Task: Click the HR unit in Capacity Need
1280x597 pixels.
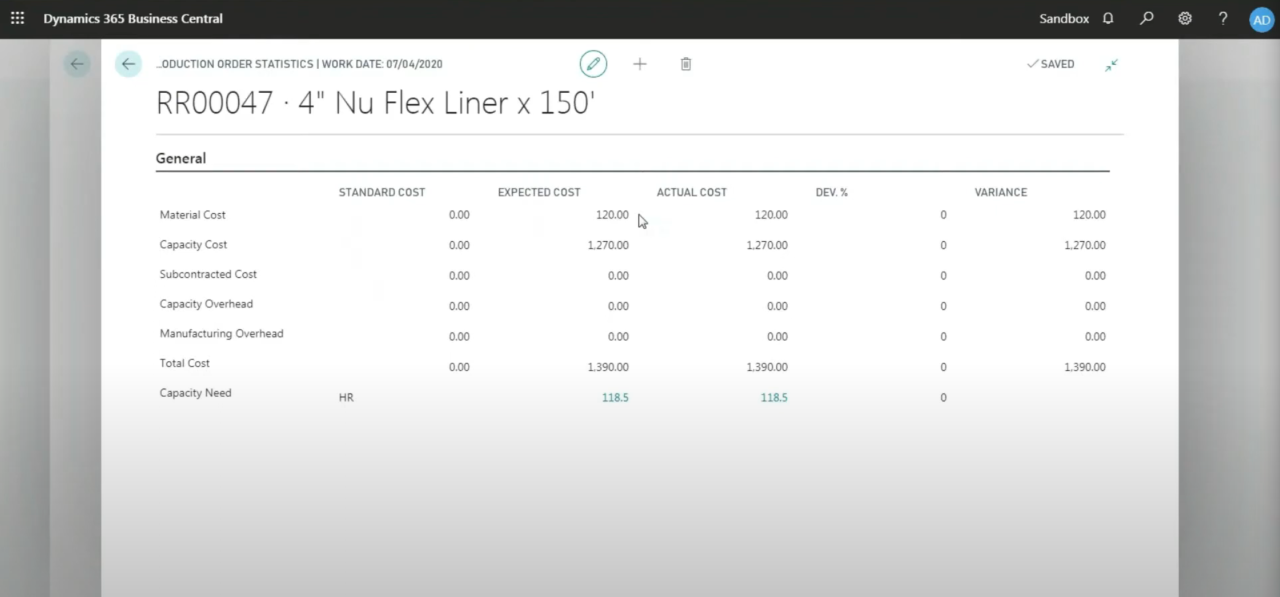Action: pos(346,398)
